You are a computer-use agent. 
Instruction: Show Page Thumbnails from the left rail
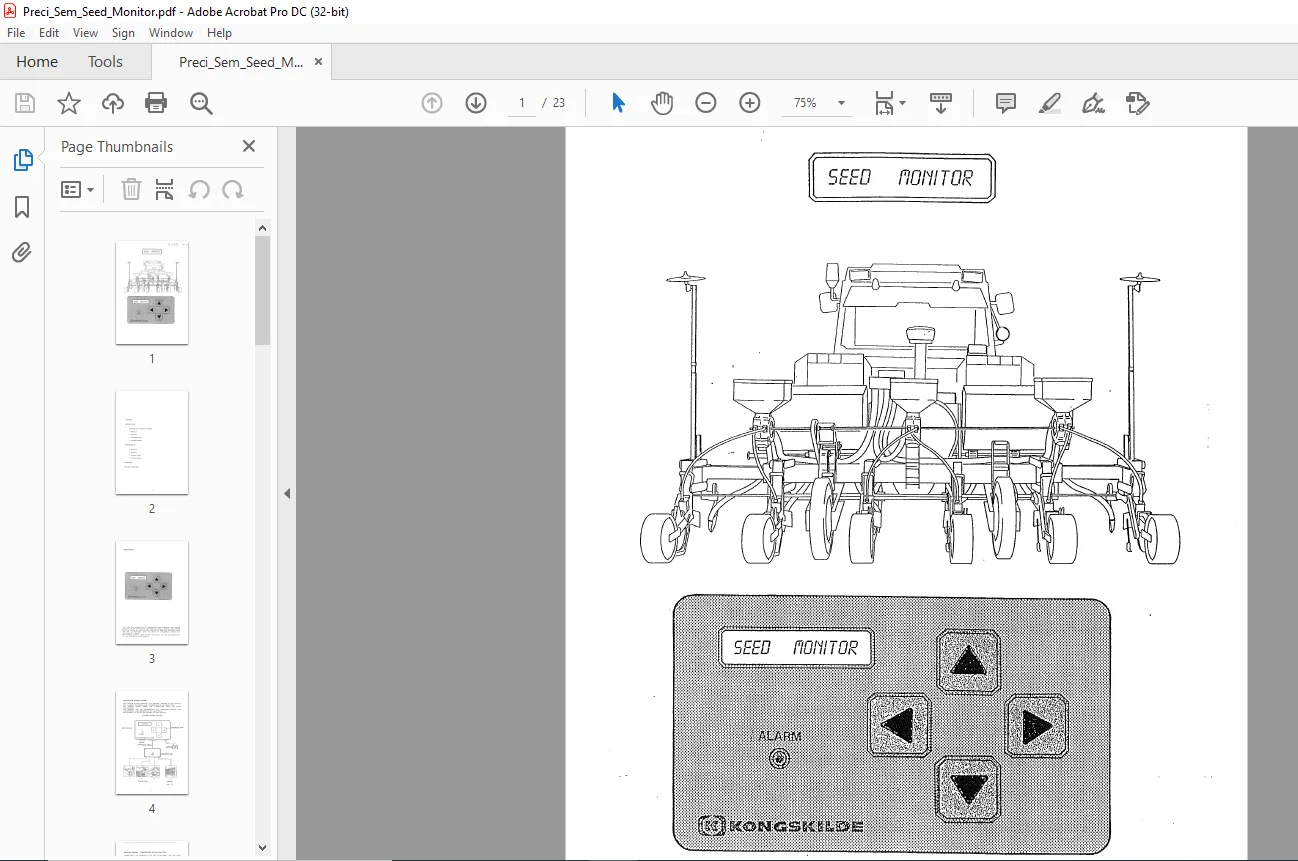pyautogui.click(x=22, y=160)
